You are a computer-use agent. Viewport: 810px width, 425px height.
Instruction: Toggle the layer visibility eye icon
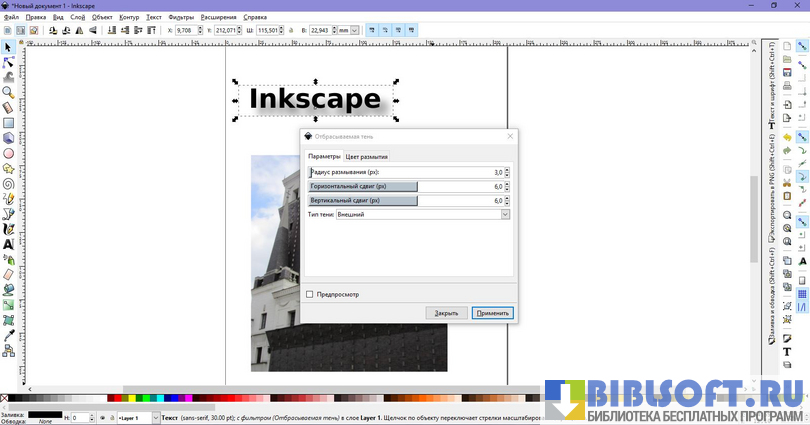tap(100, 418)
